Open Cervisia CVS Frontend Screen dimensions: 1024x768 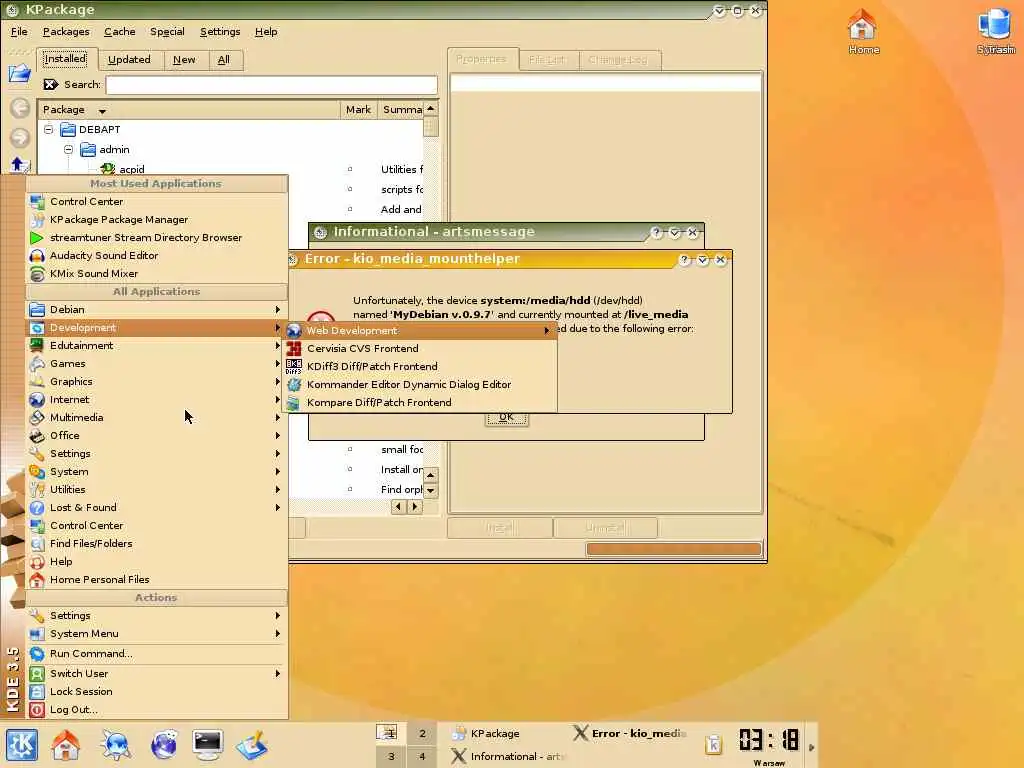tap(420, 349)
